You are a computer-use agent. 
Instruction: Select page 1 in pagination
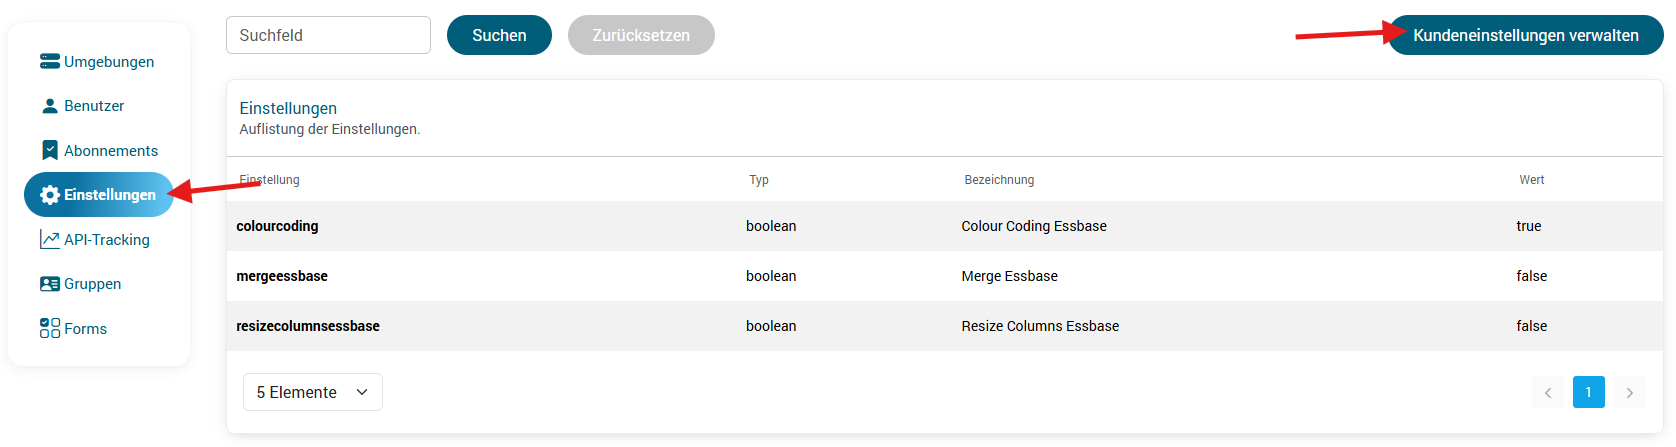point(1588,392)
